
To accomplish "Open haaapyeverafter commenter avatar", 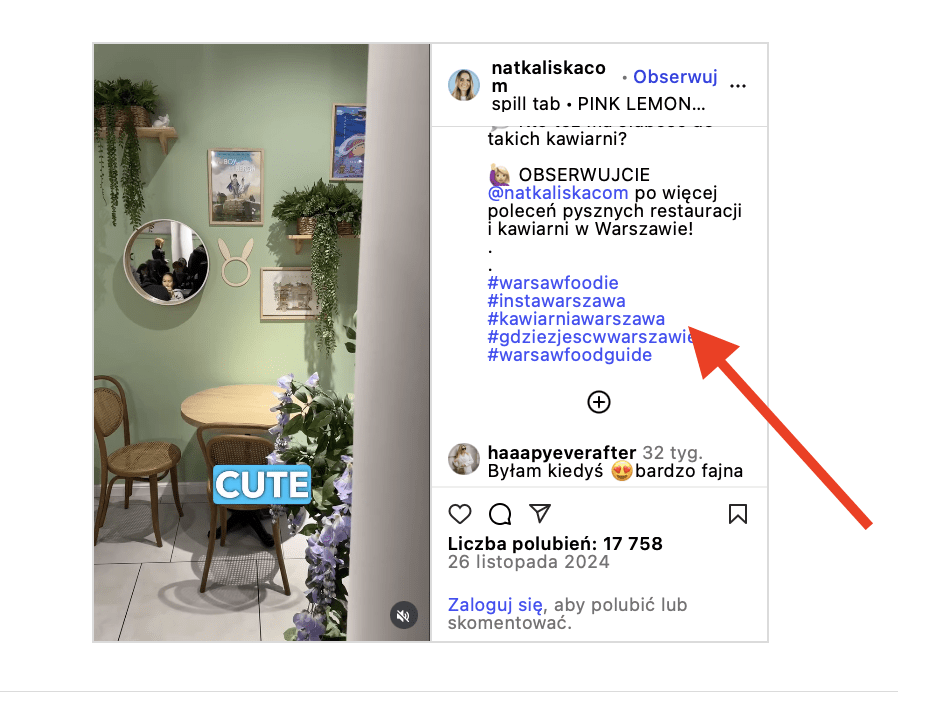I will pyautogui.click(x=464, y=459).
